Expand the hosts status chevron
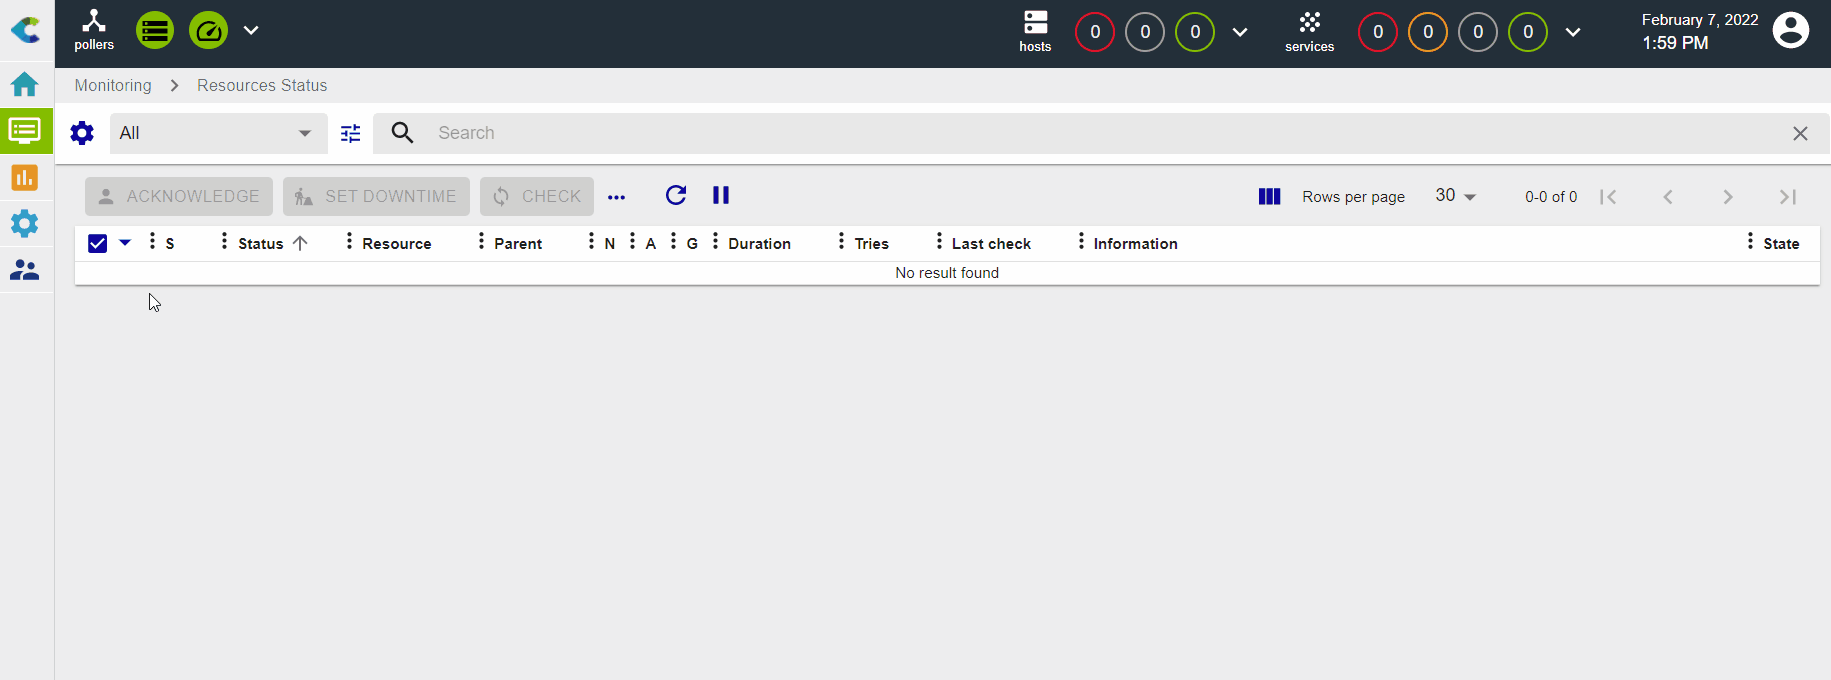Image resolution: width=1831 pixels, height=680 pixels. 1240,32
